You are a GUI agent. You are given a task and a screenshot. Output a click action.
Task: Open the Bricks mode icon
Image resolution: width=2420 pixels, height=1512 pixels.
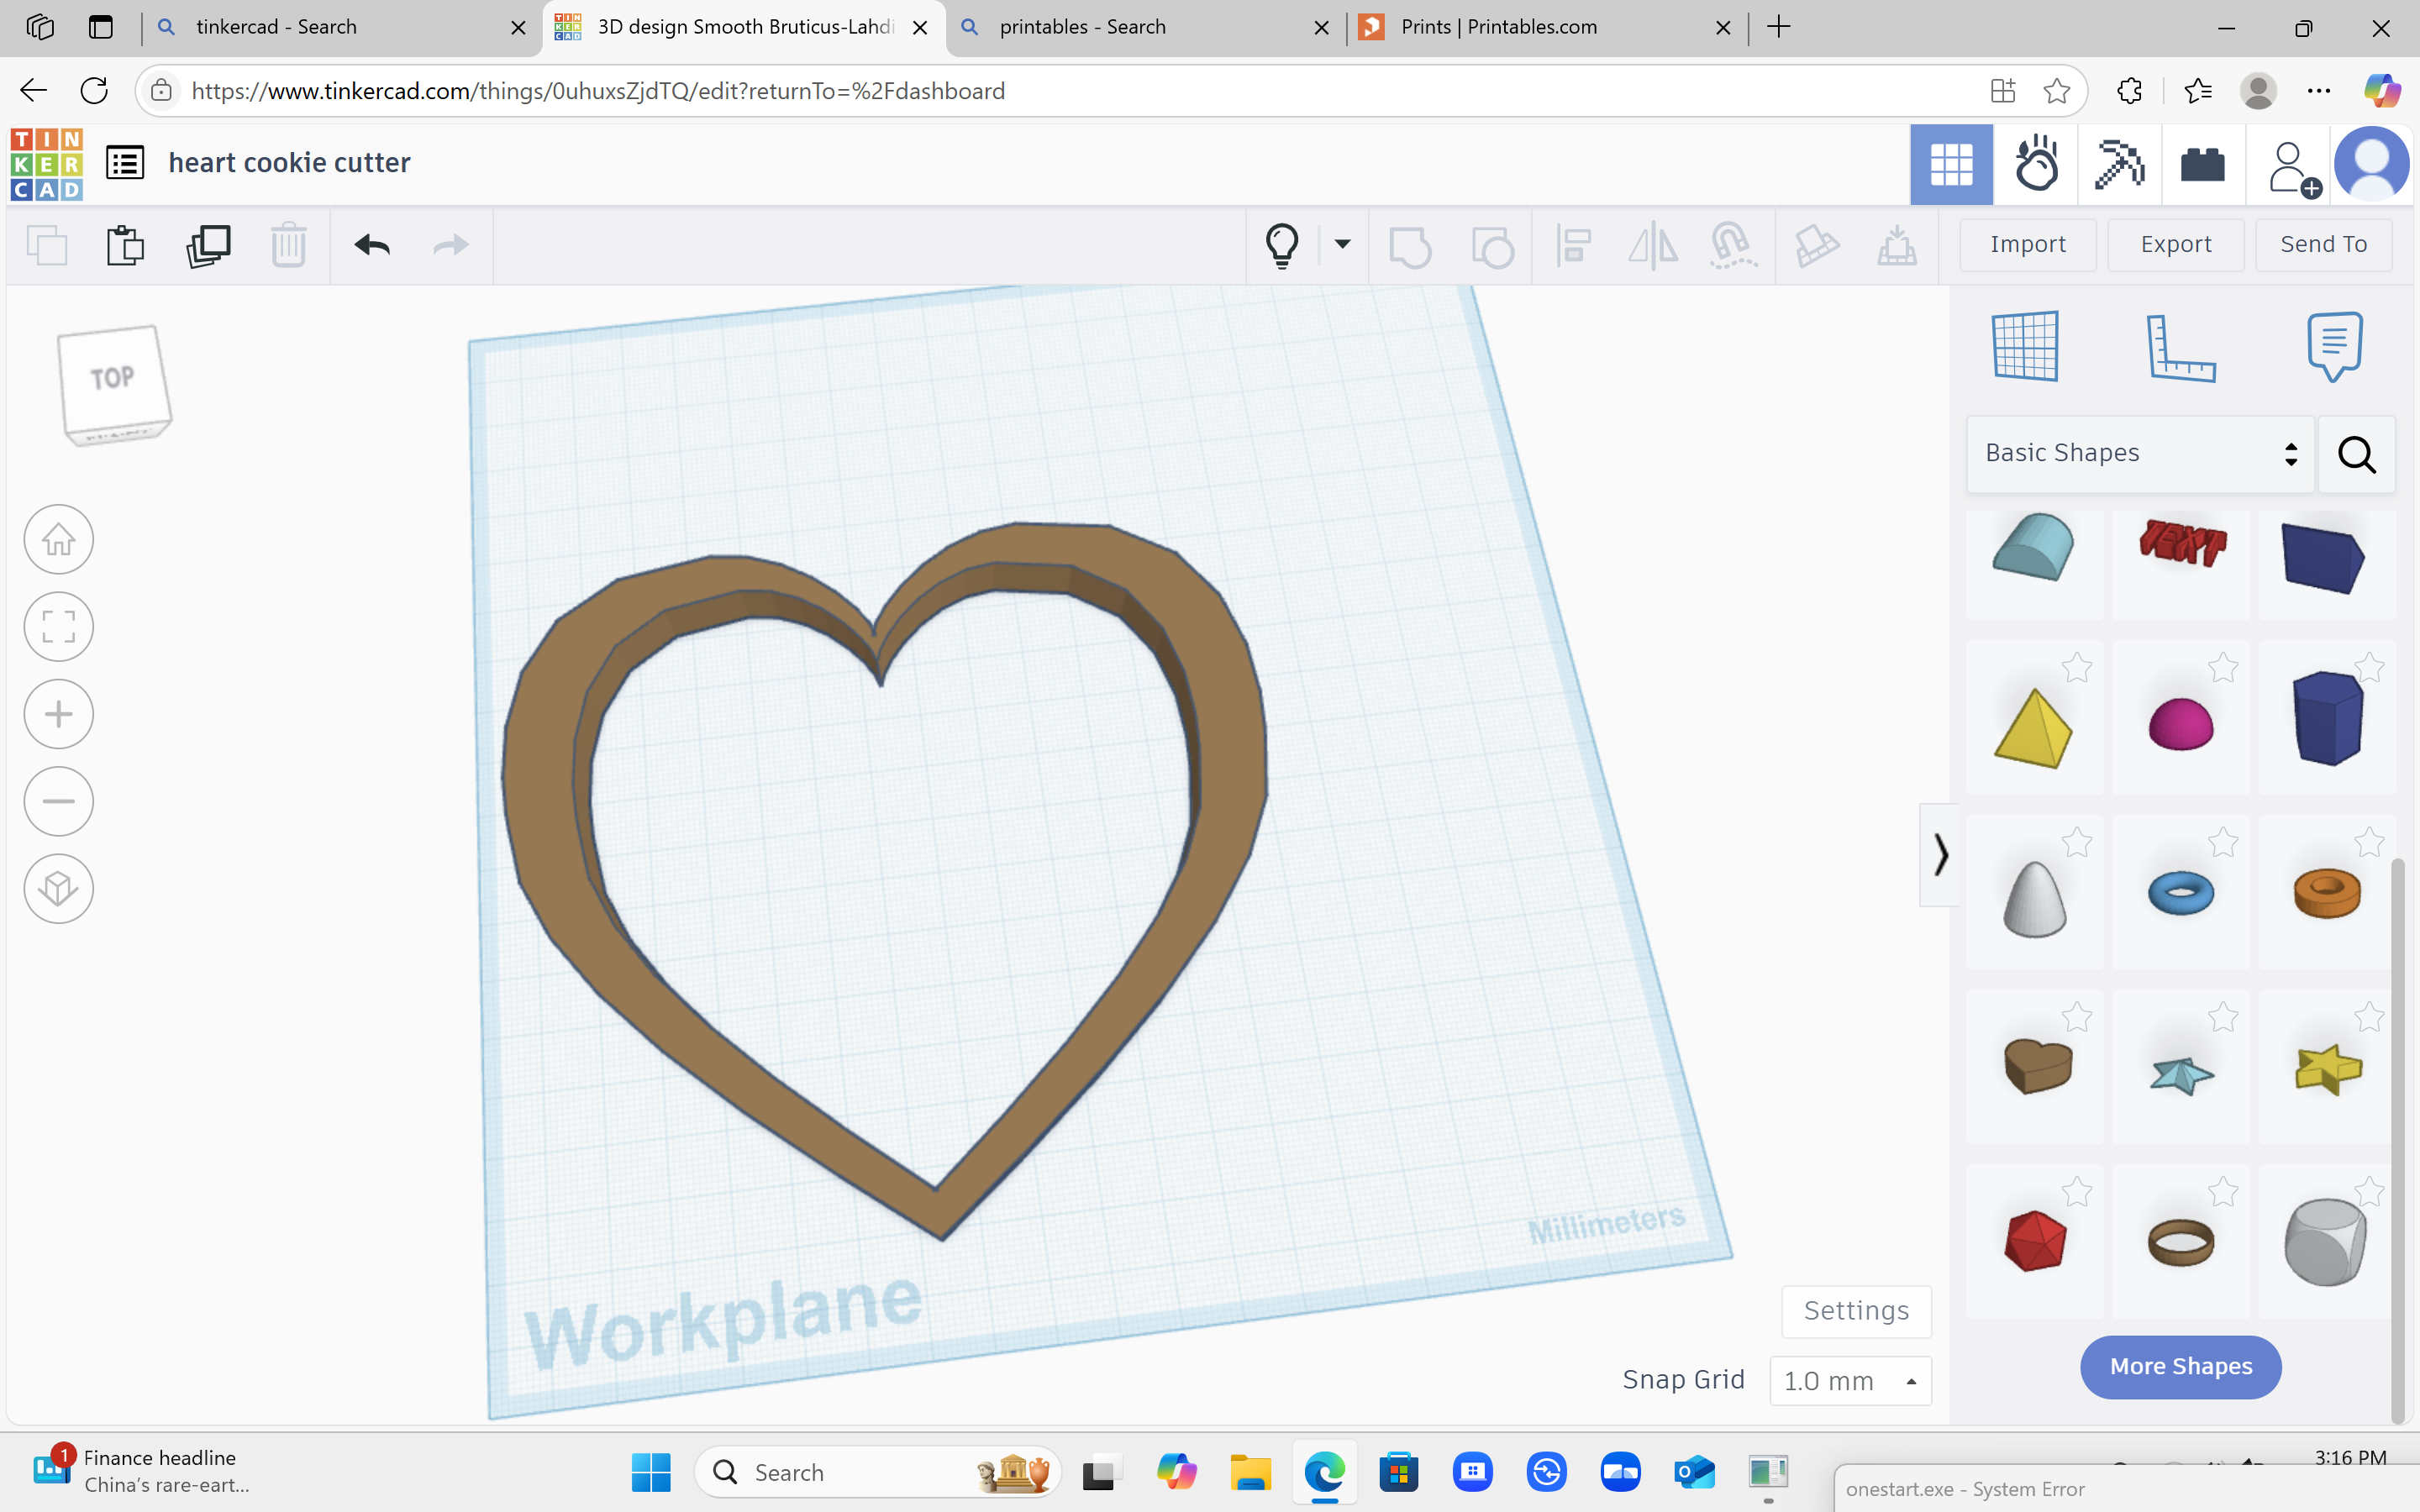tap(2202, 164)
